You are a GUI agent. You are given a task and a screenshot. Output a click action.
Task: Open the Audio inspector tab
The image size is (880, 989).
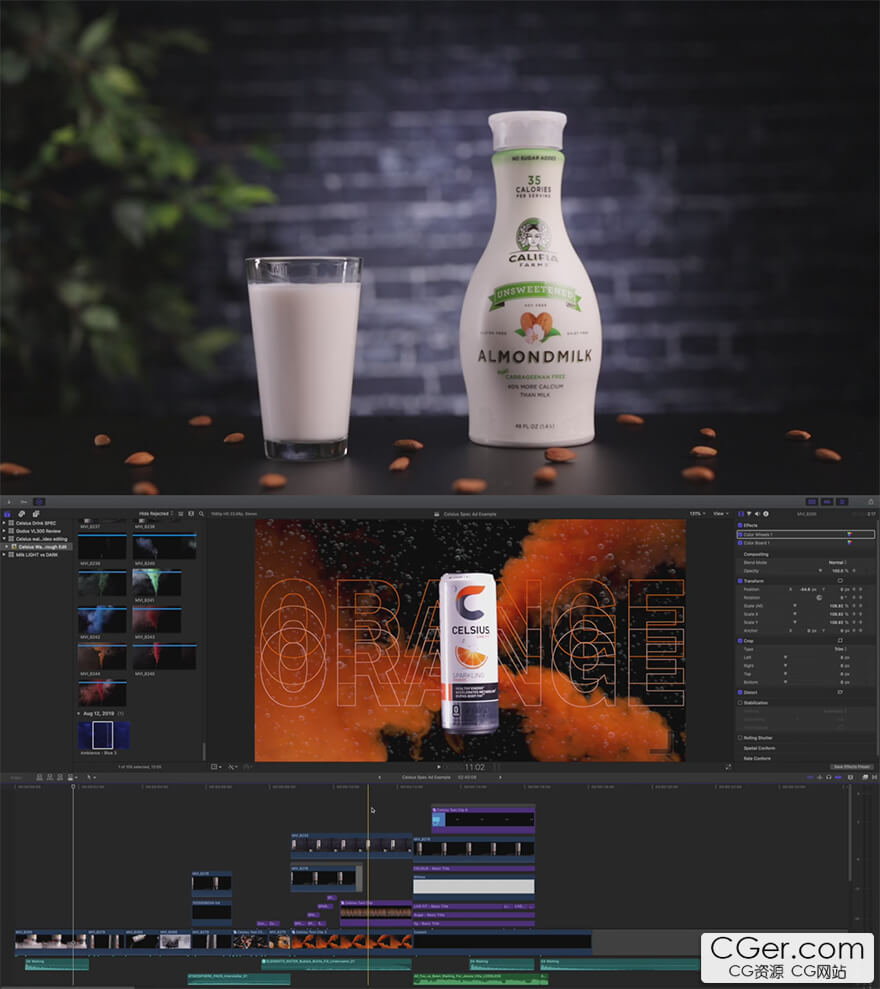coord(758,514)
